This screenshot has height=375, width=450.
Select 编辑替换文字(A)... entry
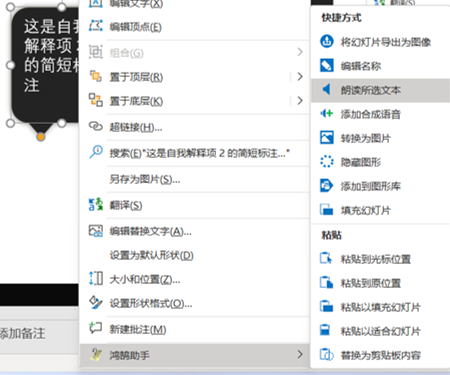coord(194,231)
